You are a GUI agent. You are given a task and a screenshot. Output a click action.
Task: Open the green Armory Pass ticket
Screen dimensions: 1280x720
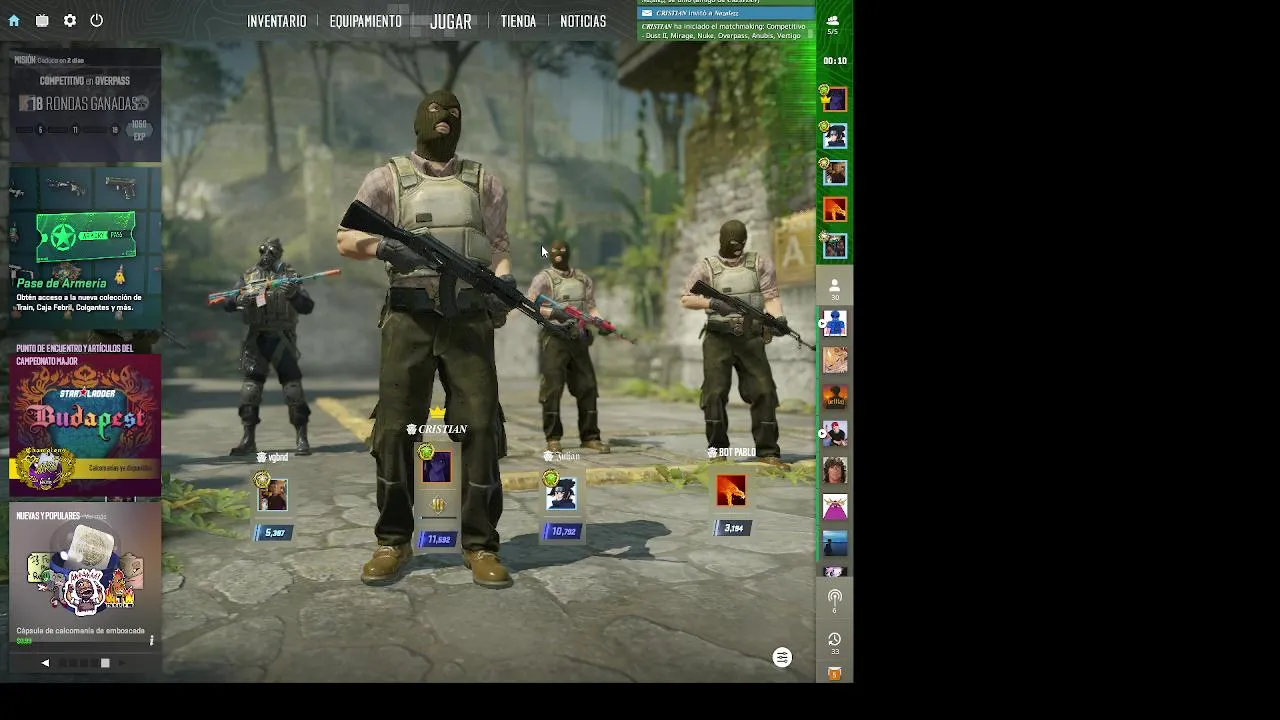pyautogui.click(x=85, y=237)
